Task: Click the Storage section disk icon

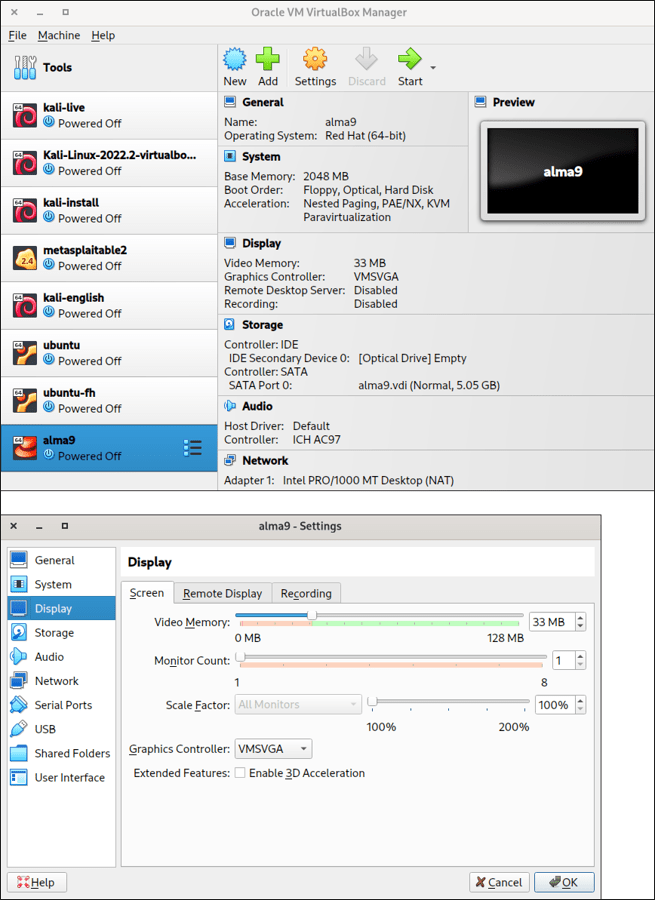Action: pyautogui.click(x=230, y=325)
